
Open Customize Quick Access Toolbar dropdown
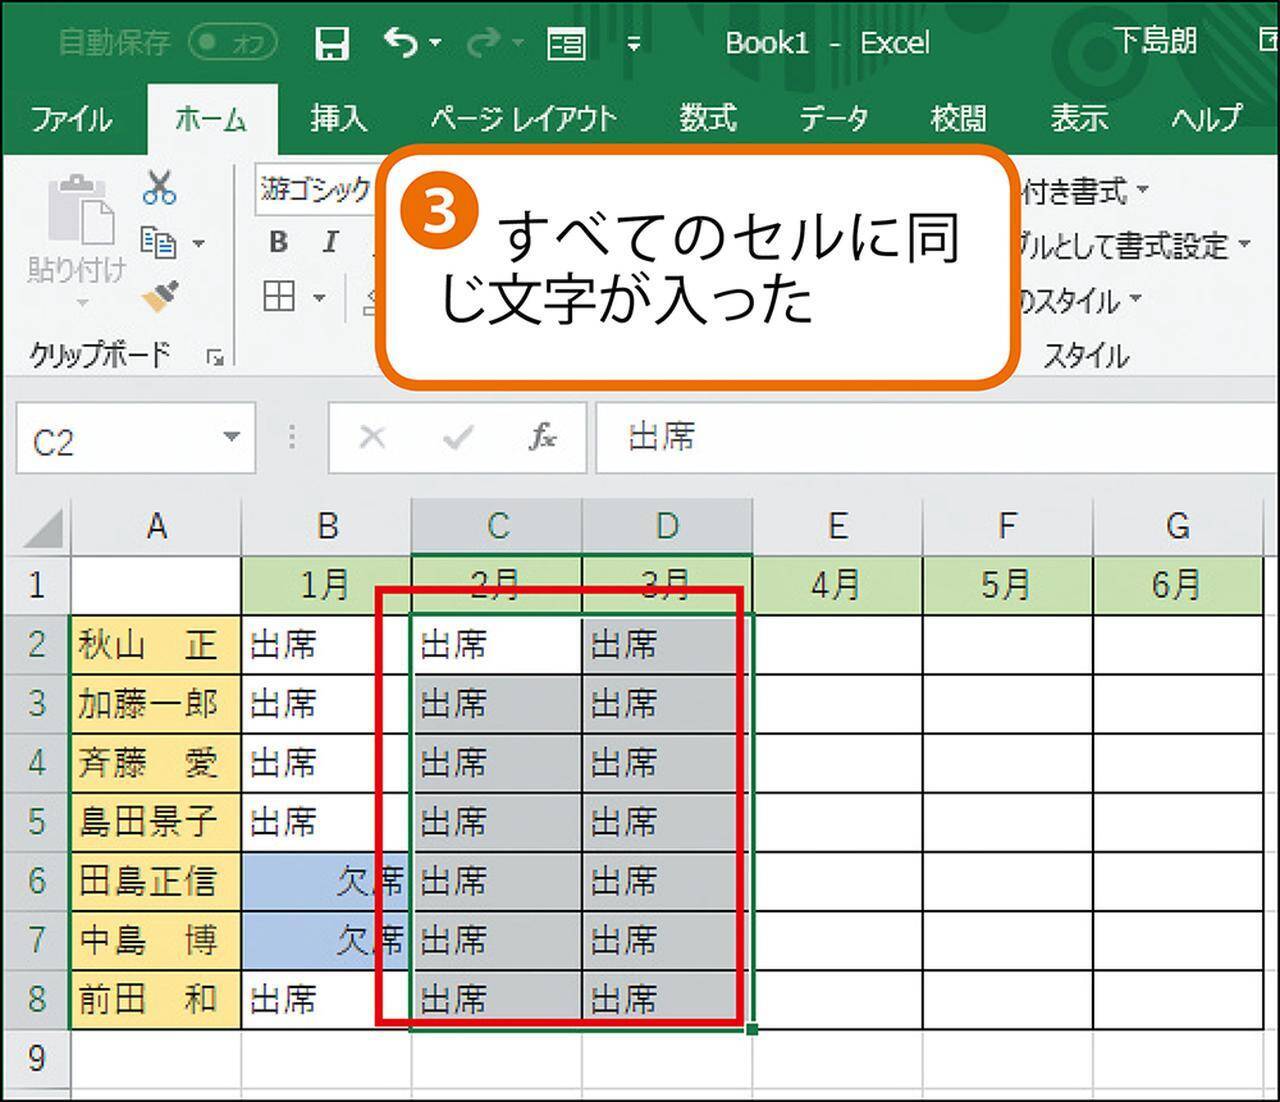(x=633, y=43)
